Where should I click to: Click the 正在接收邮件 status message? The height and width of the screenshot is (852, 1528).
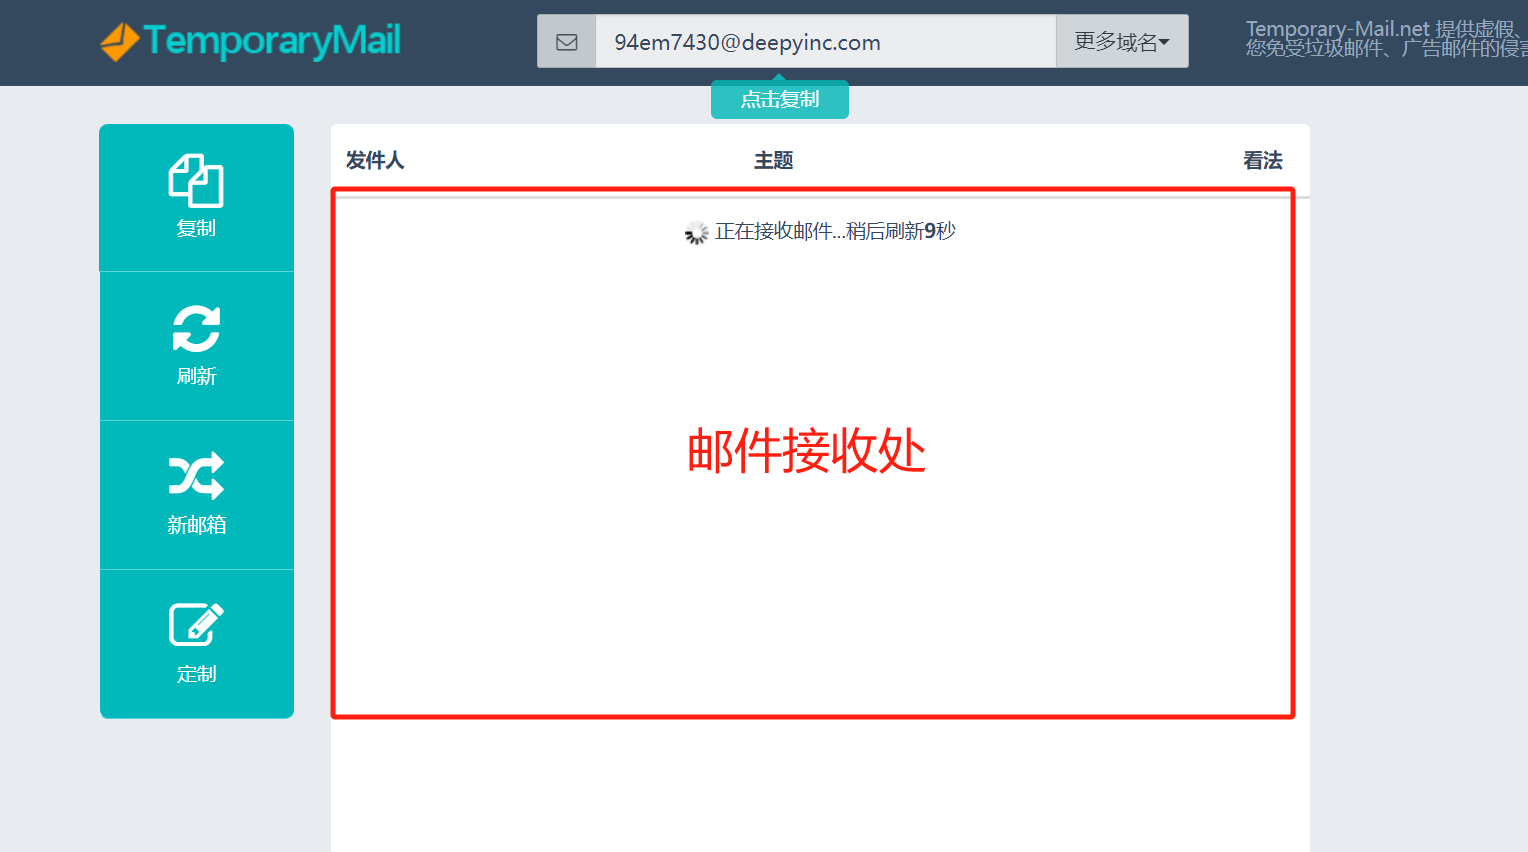835,232
